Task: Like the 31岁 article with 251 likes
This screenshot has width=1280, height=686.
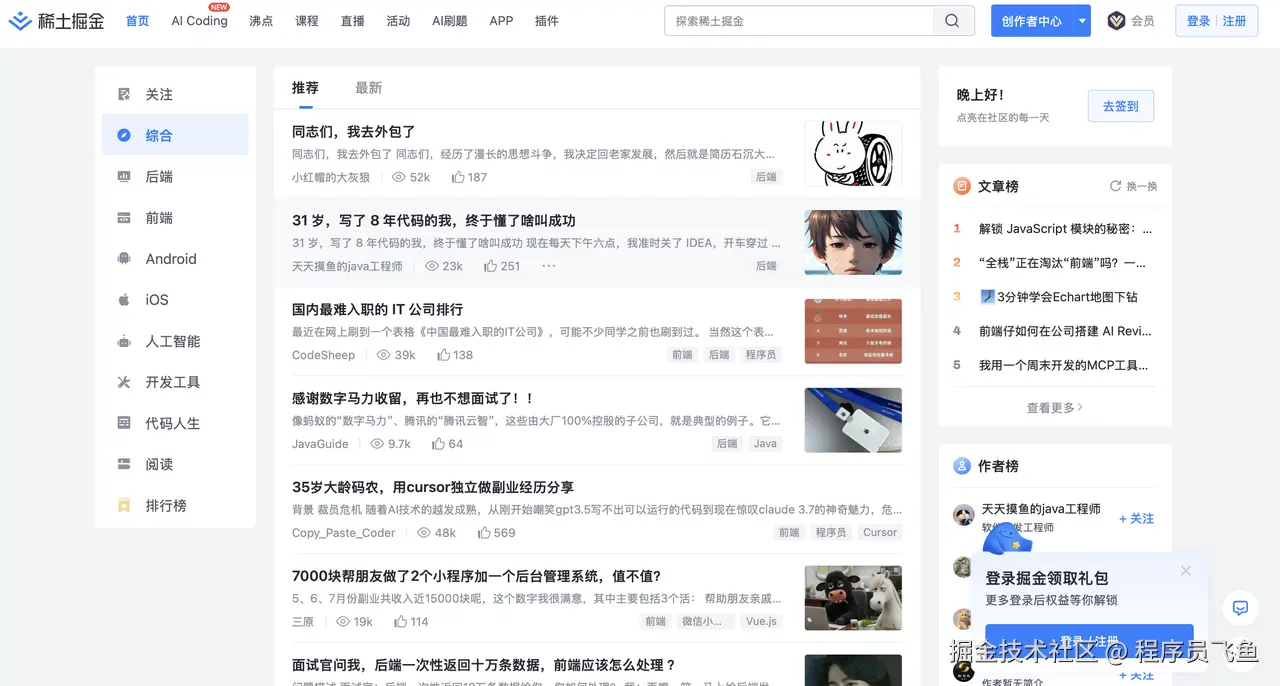Action: click(x=502, y=266)
